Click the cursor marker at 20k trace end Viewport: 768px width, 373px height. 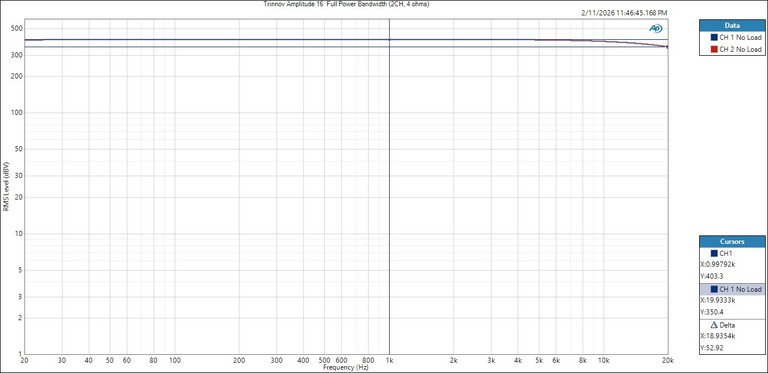point(668,47)
